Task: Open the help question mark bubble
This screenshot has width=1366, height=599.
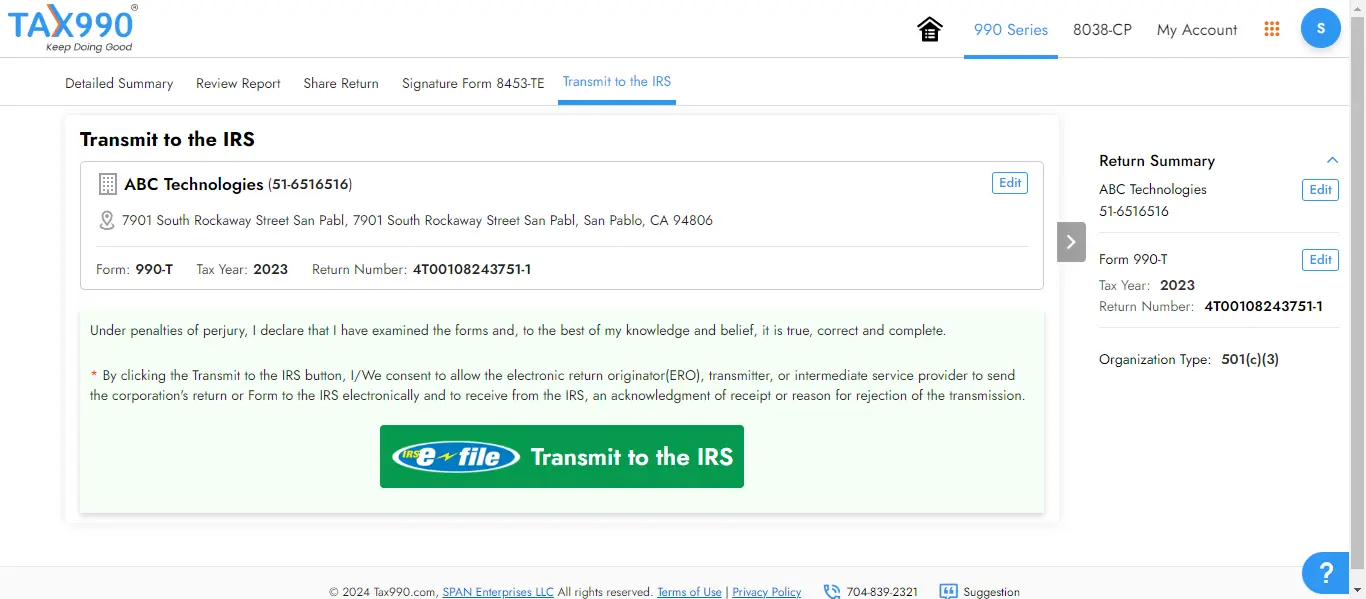Action: (x=1326, y=573)
